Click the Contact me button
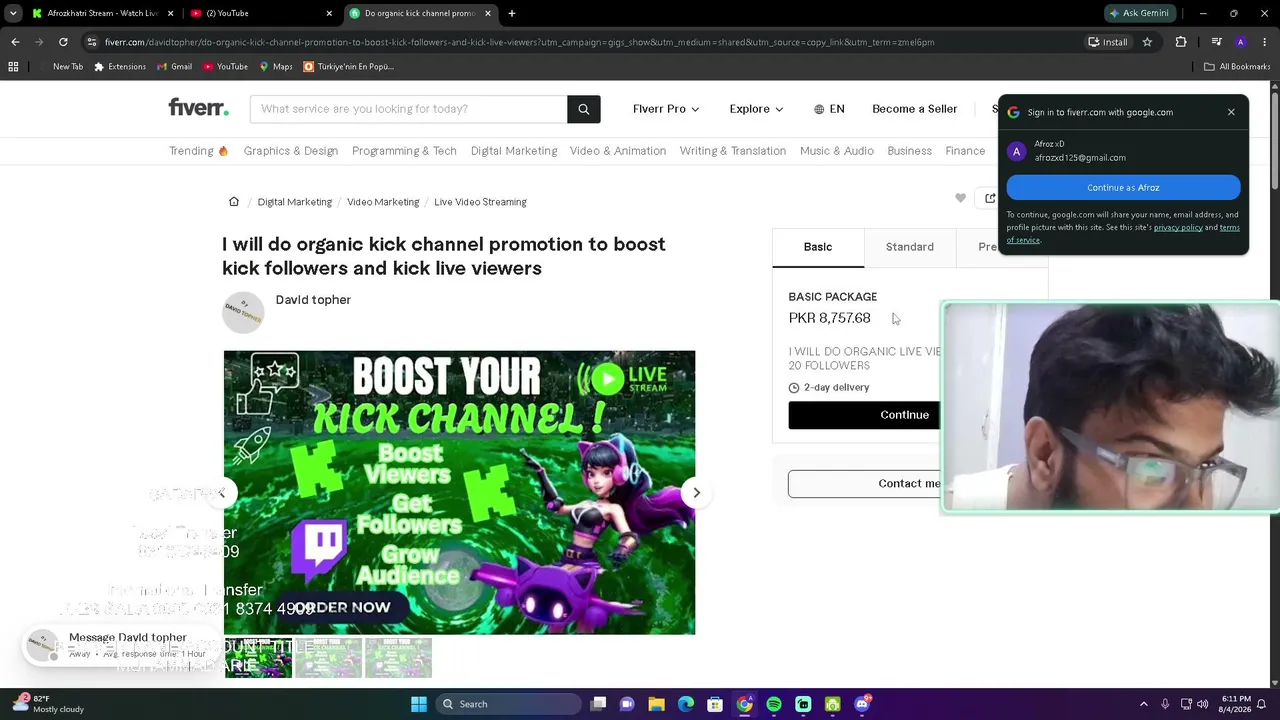Image resolution: width=1280 pixels, height=720 pixels. (864, 484)
